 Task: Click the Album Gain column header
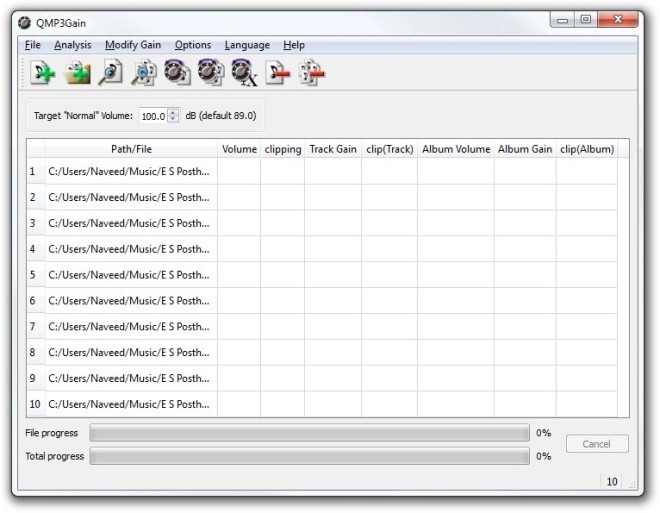(525, 149)
